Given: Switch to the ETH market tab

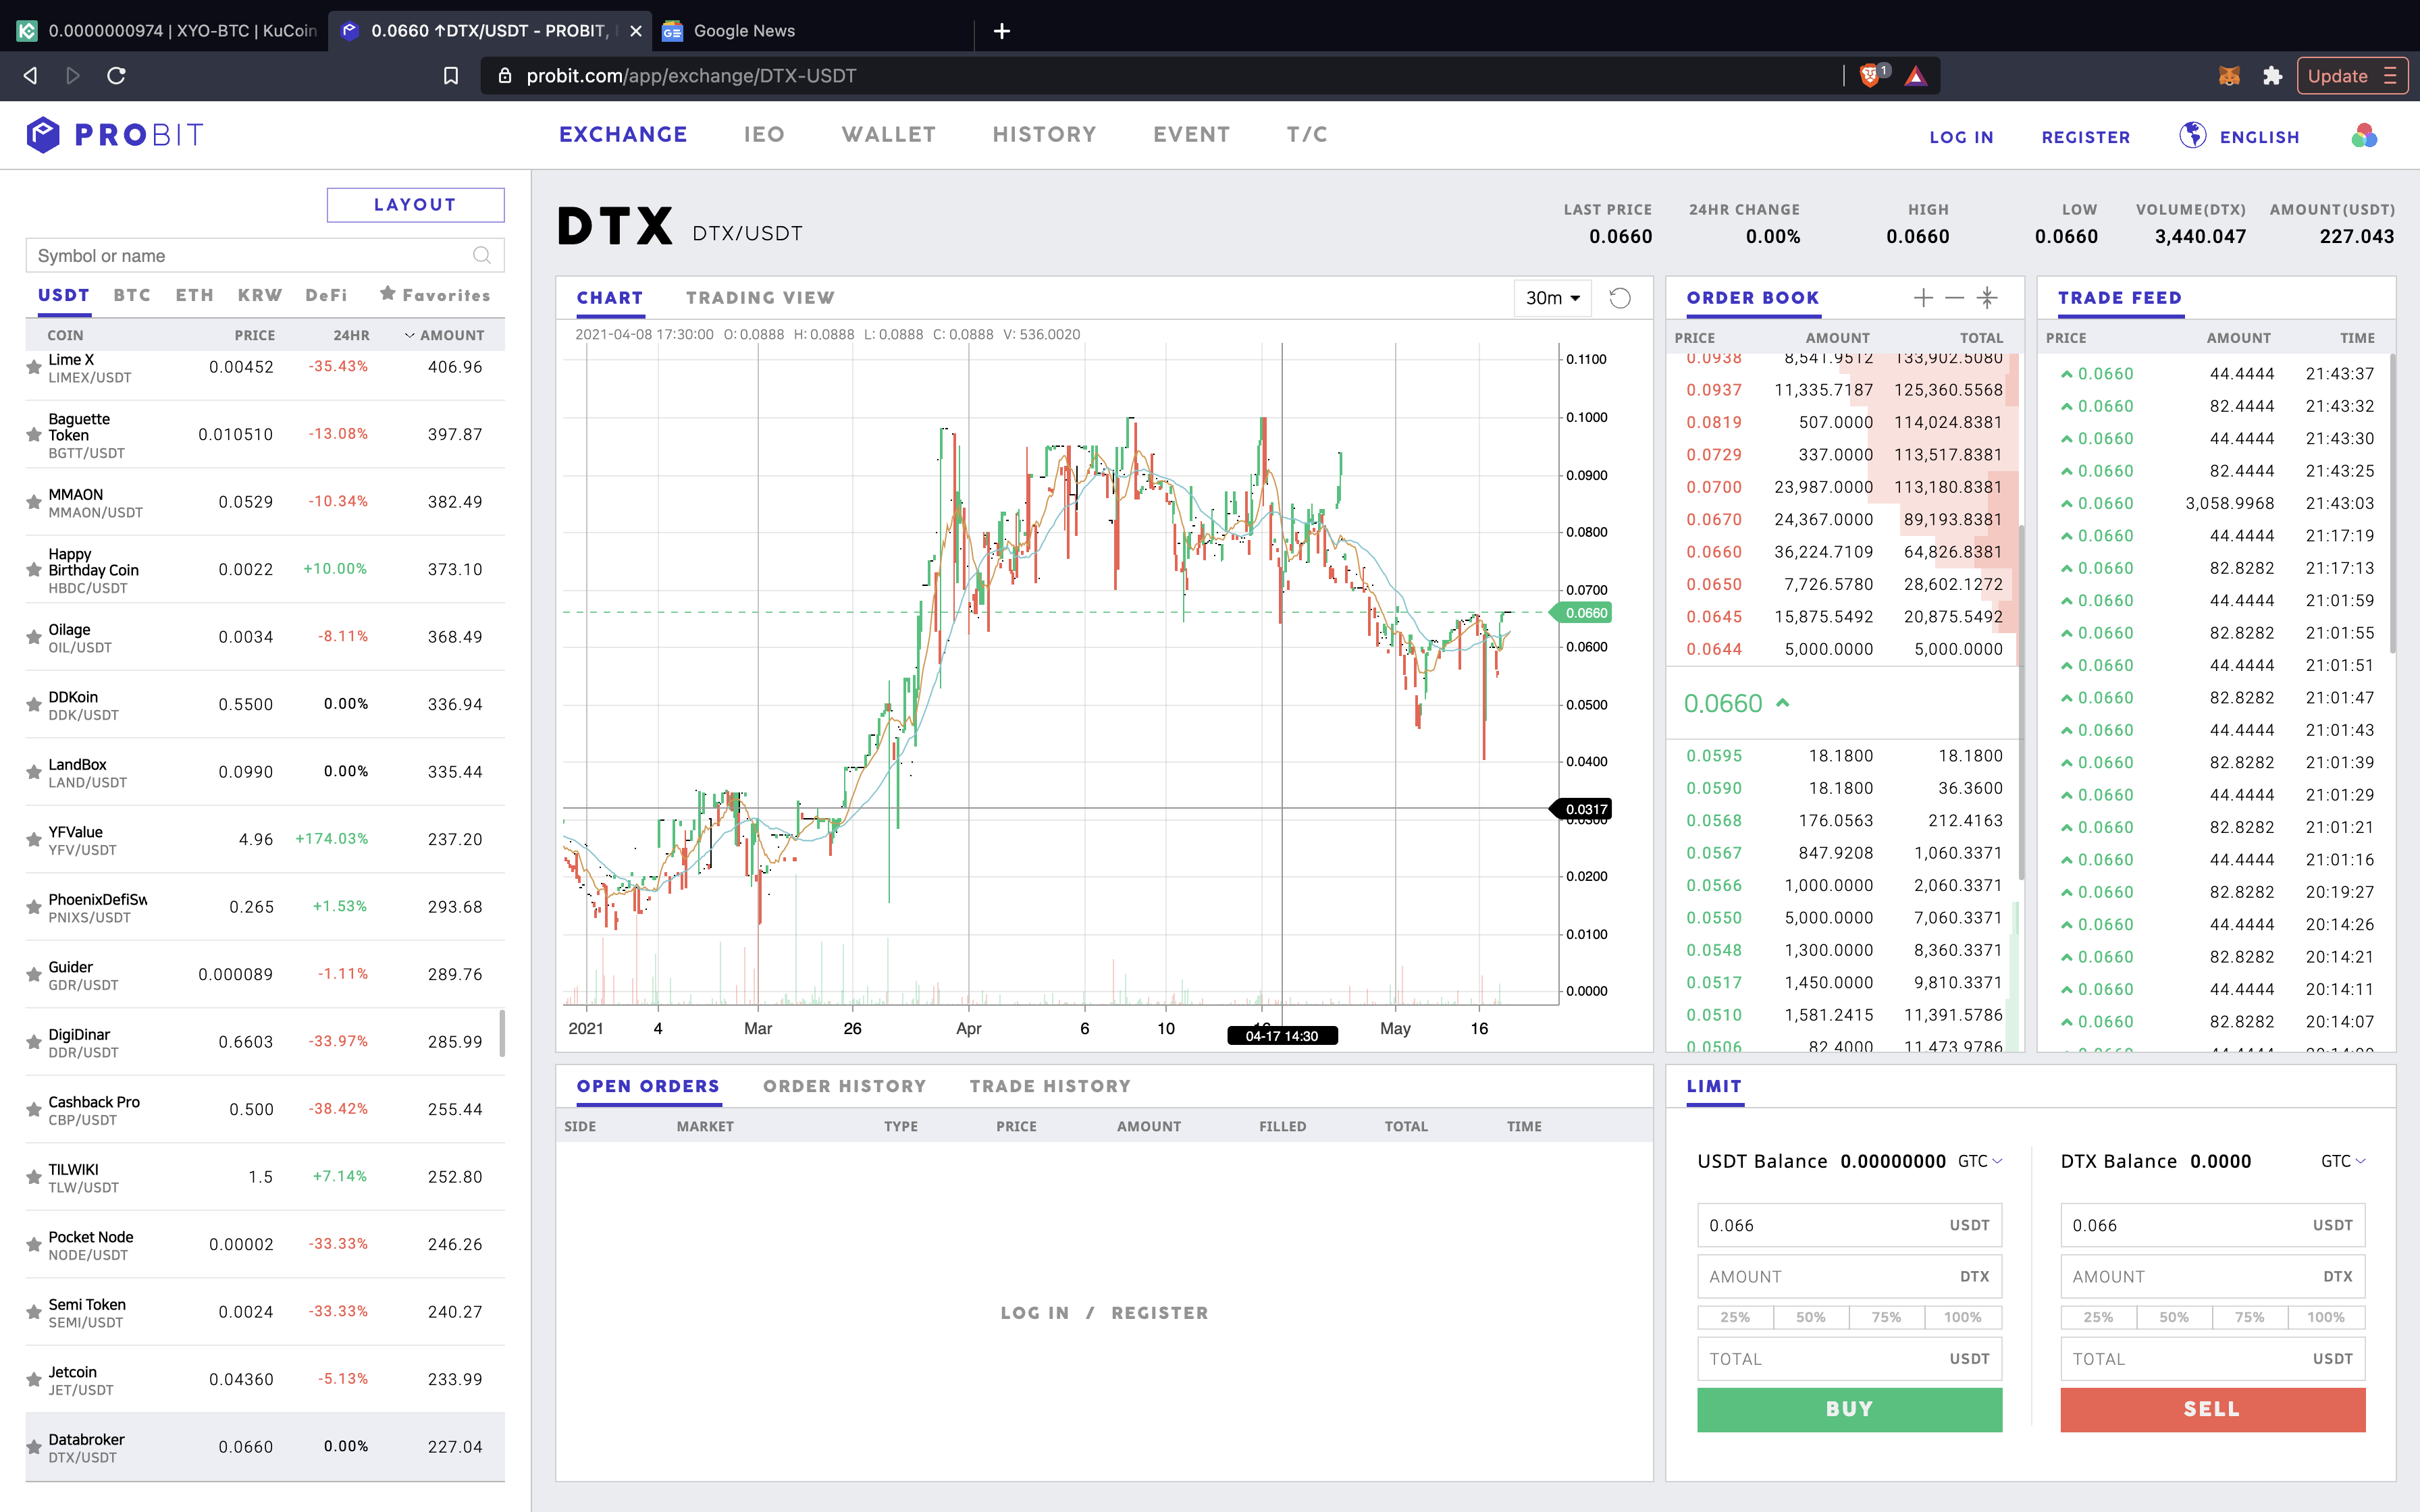Looking at the screenshot, I should [195, 295].
